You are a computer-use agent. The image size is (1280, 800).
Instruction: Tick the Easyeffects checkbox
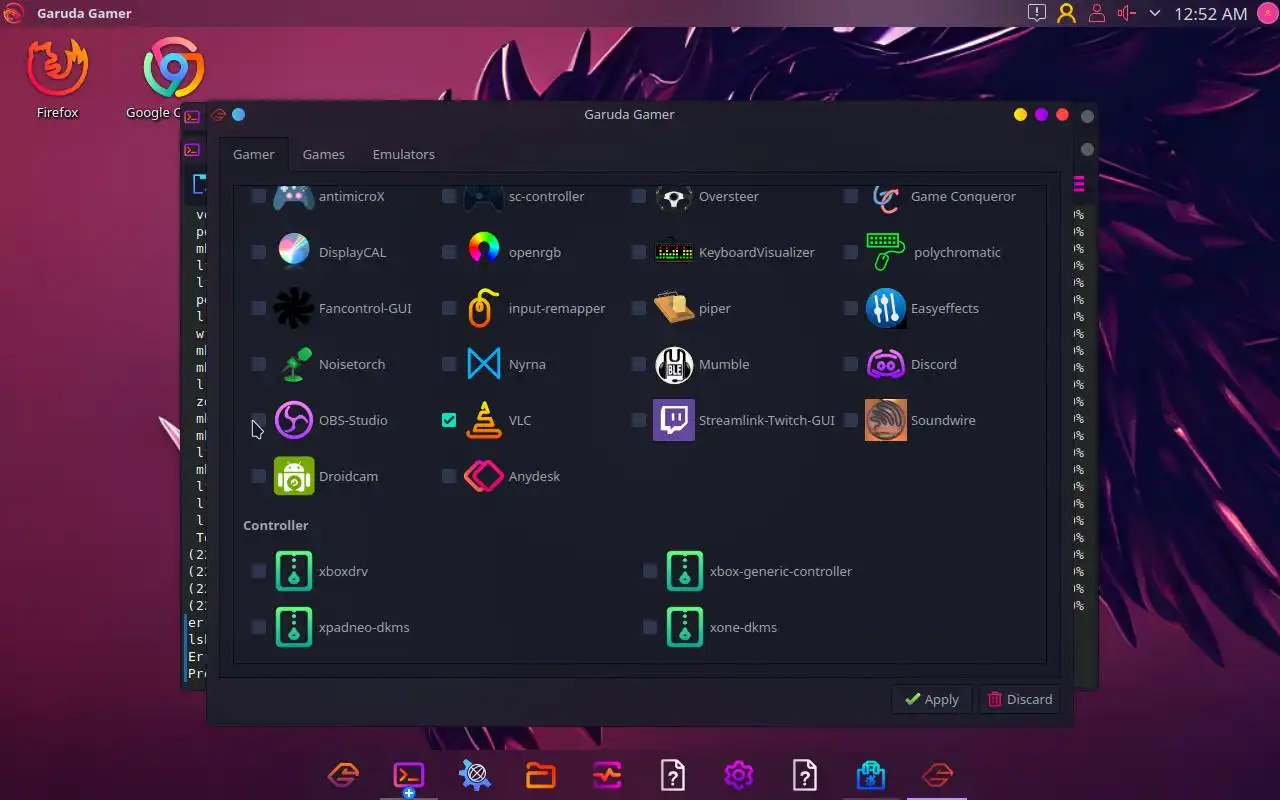click(x=851, y=308)
